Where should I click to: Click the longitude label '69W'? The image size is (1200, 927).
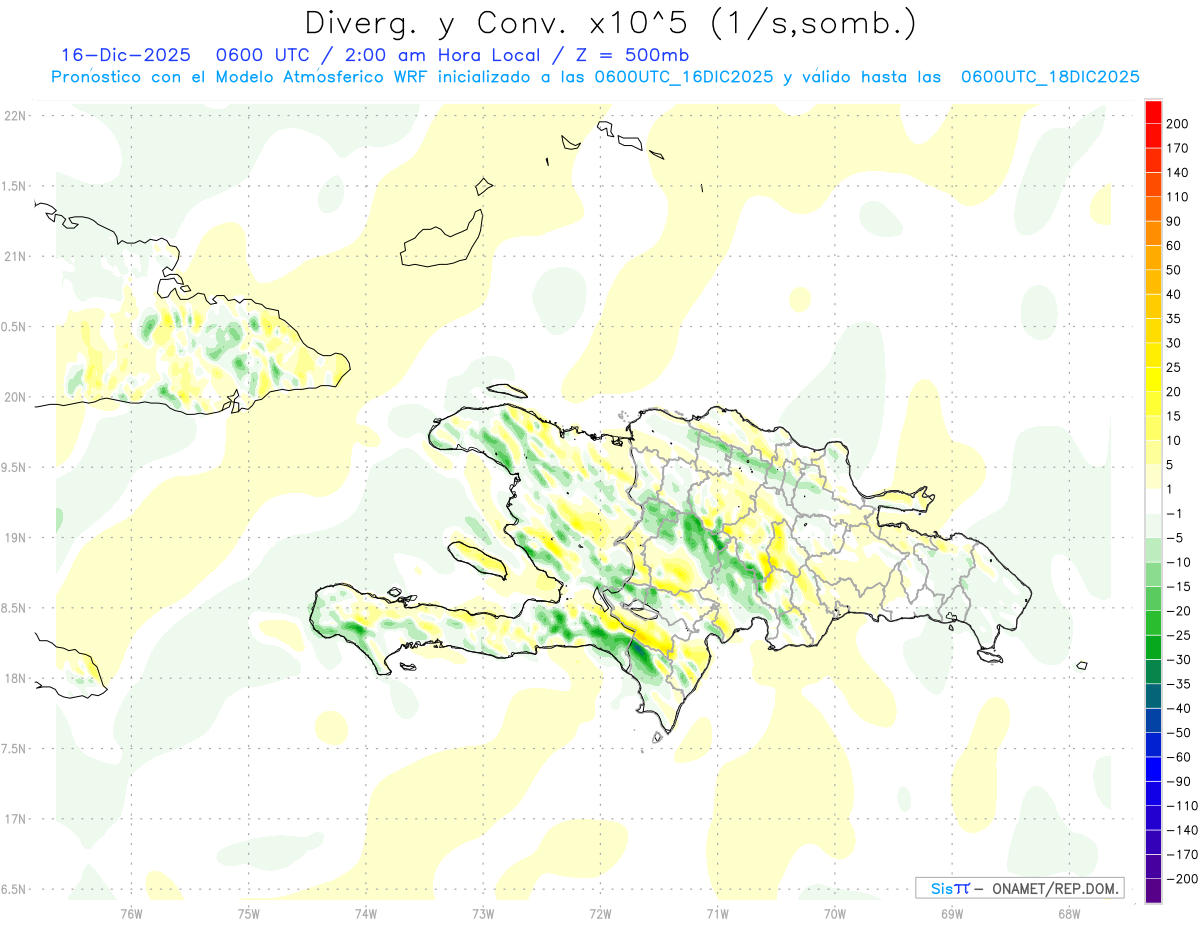click(x=951, y=914)
